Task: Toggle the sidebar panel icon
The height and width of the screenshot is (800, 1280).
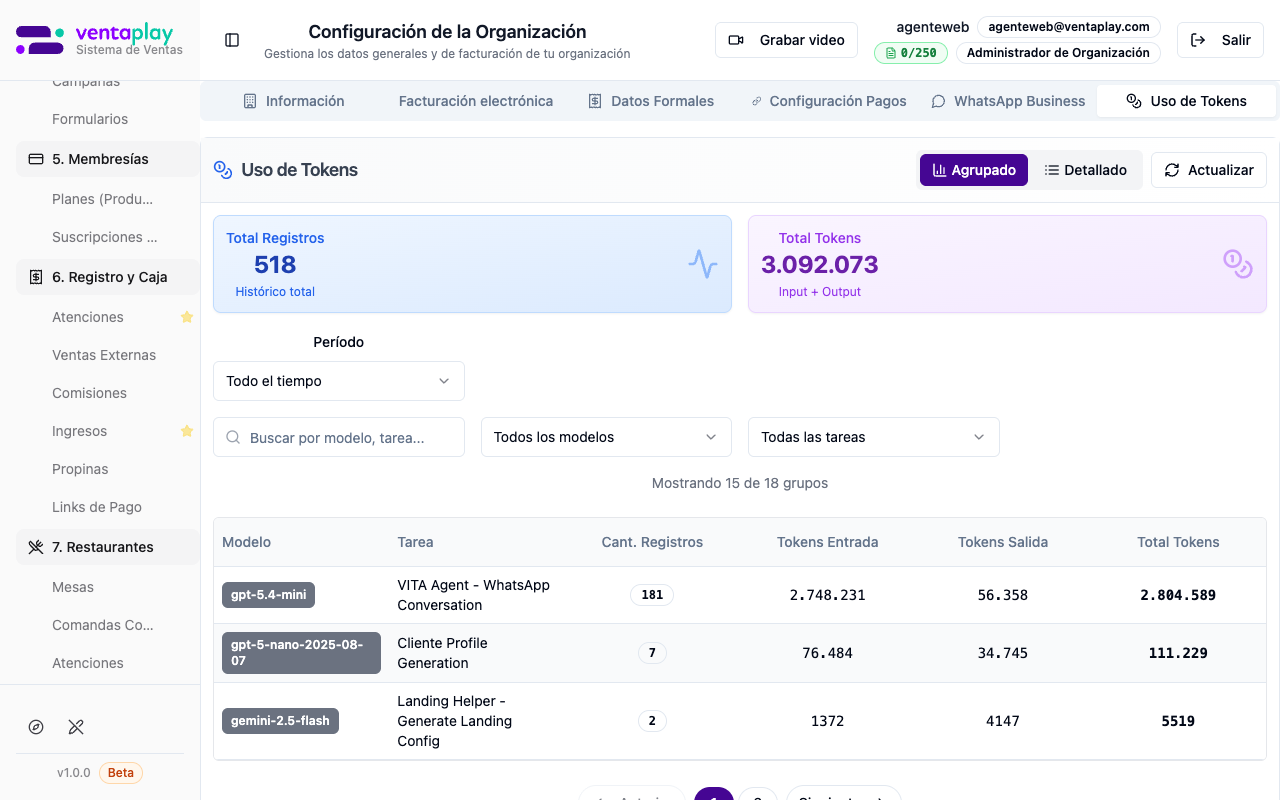Action: coord(232,40)
